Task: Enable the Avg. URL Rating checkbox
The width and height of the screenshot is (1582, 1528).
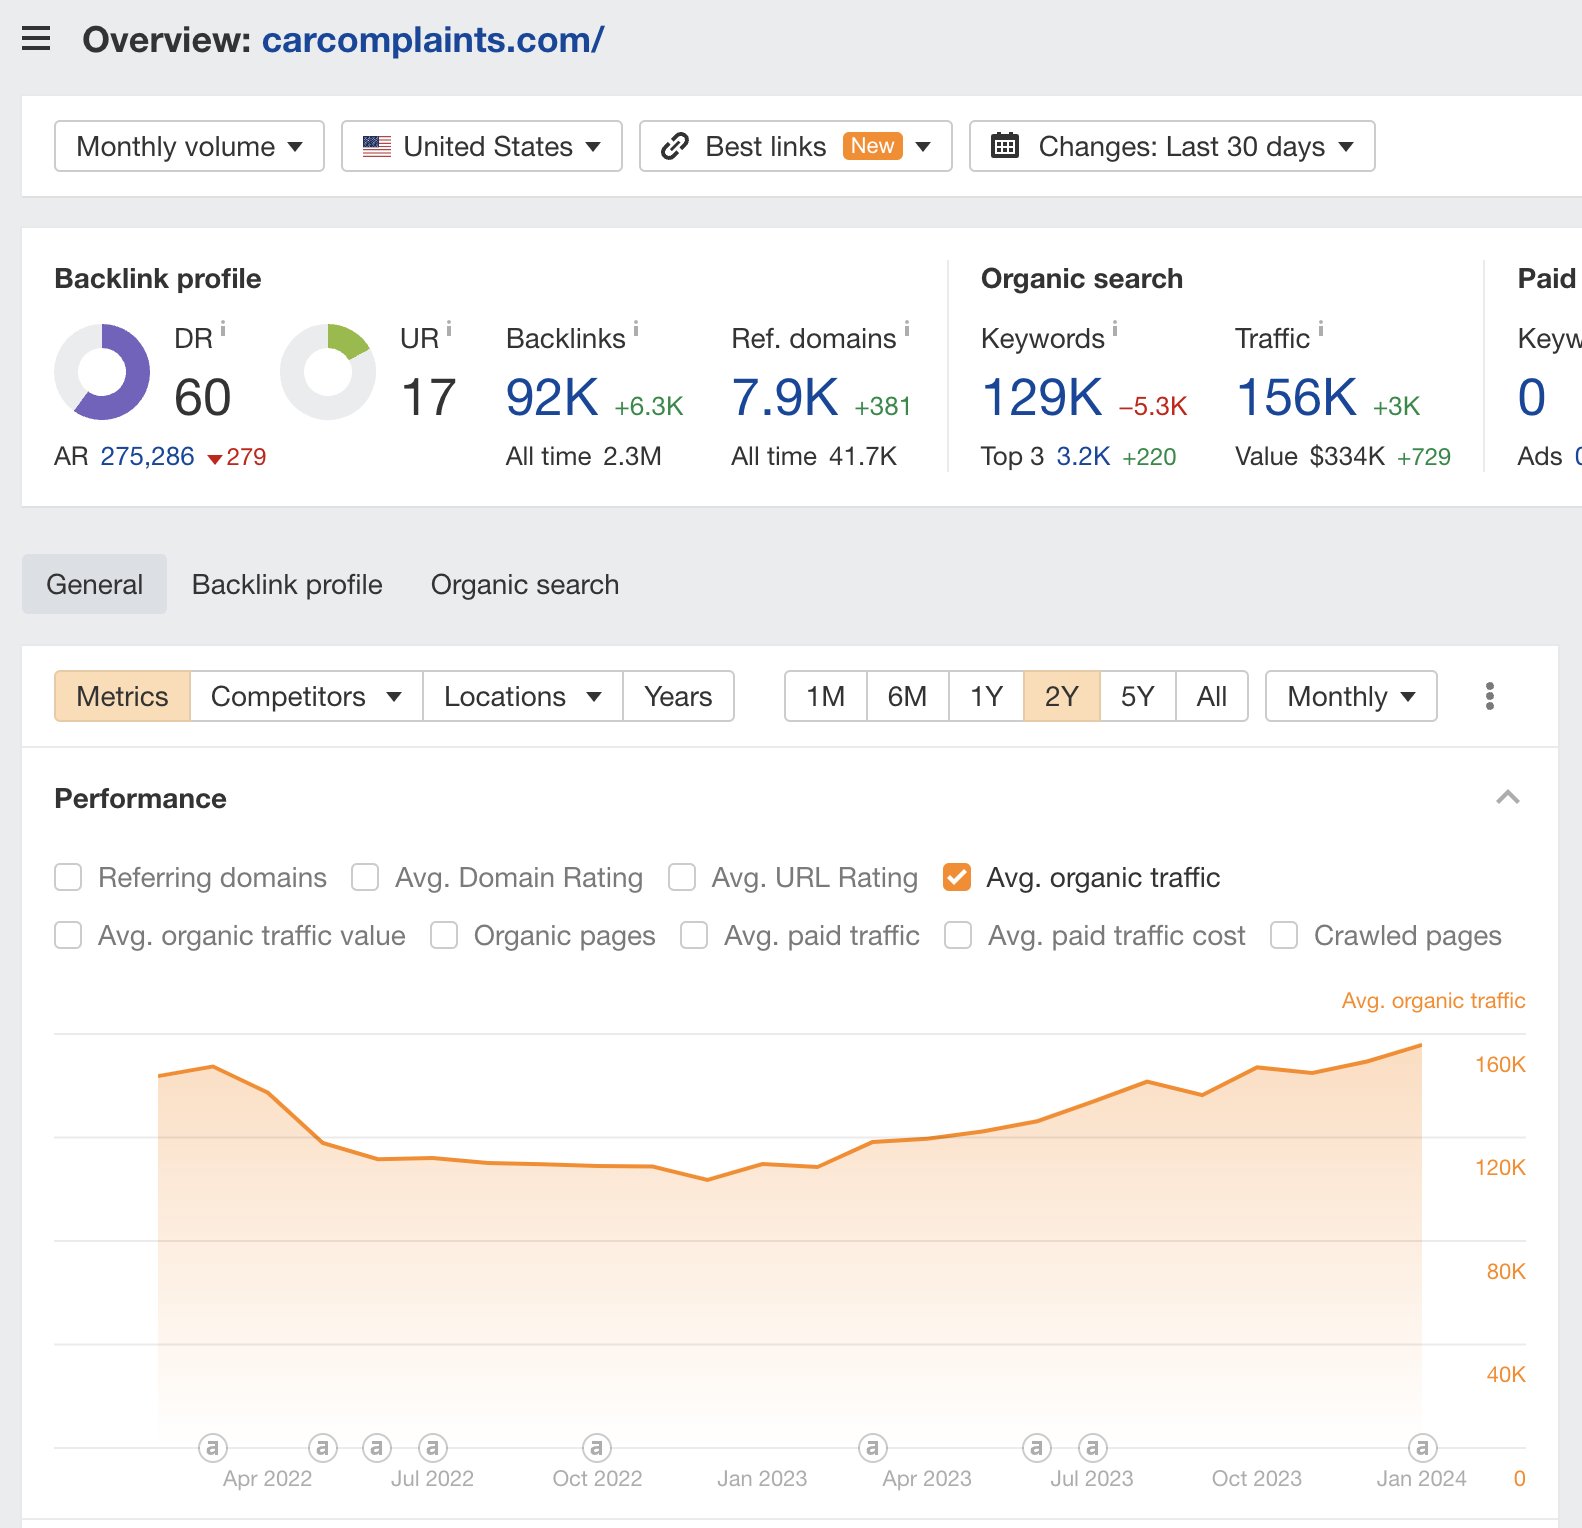Action: (x=682, y=877)
